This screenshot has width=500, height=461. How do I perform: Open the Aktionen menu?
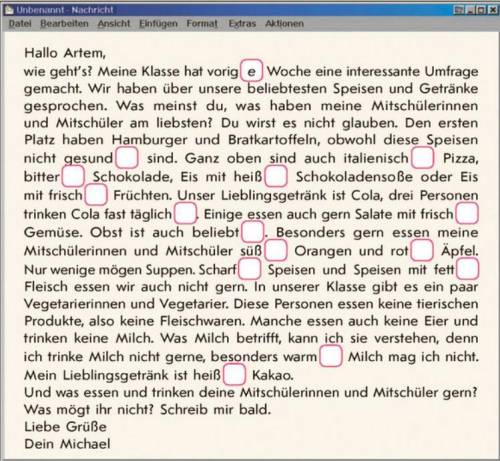tap(284, 24)
